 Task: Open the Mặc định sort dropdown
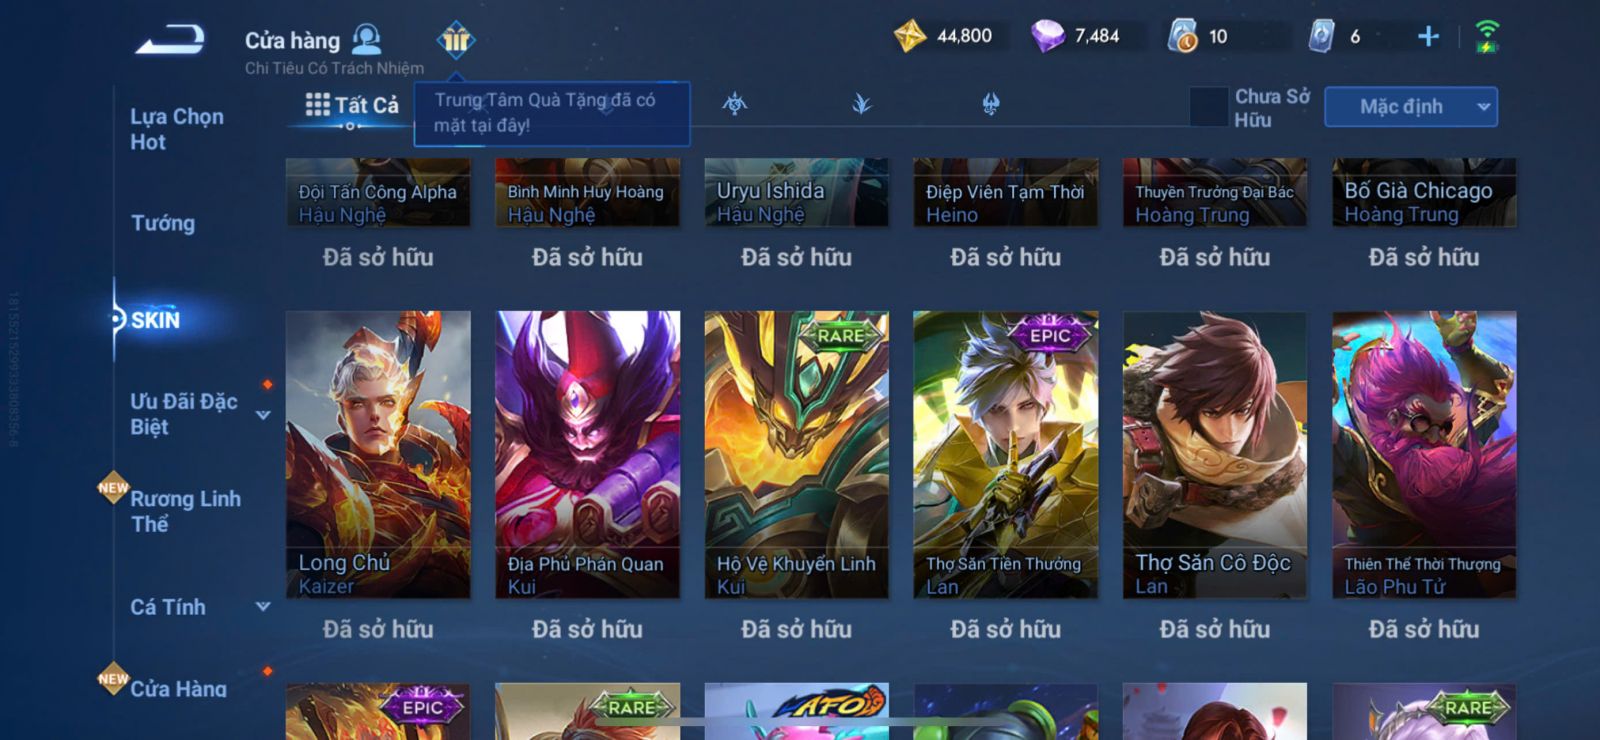(x=1411, y=107)
